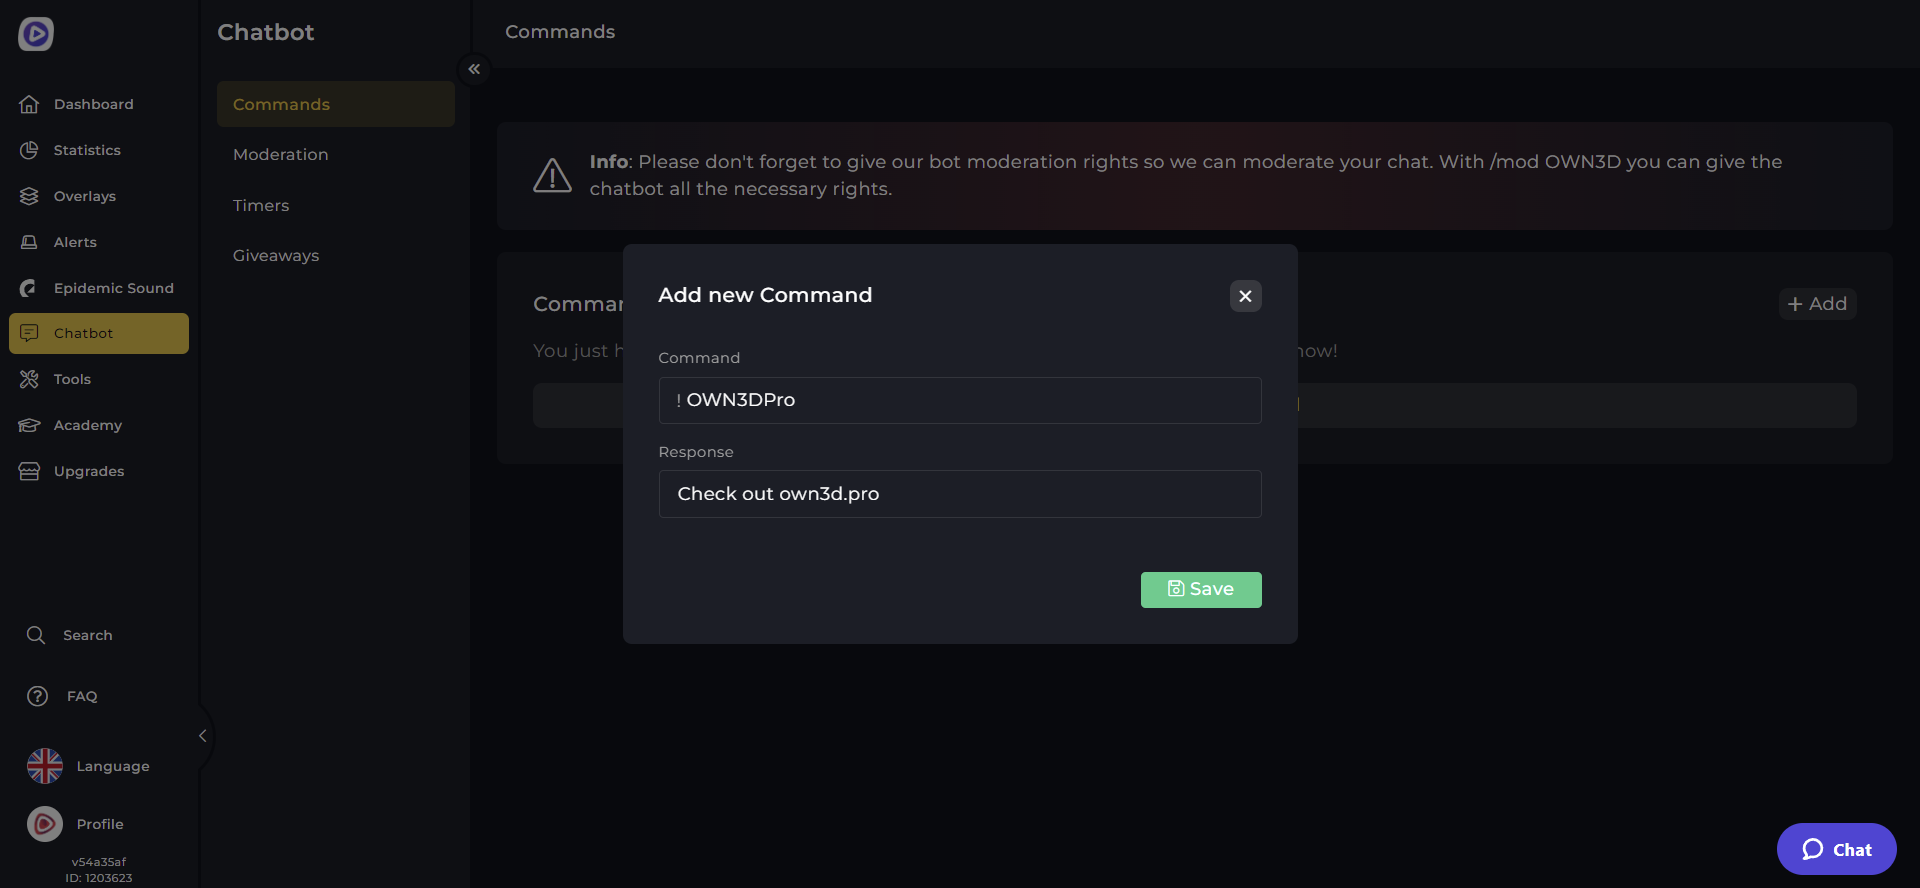
Task: Click the Response text input field
Action: coord(960,494)
